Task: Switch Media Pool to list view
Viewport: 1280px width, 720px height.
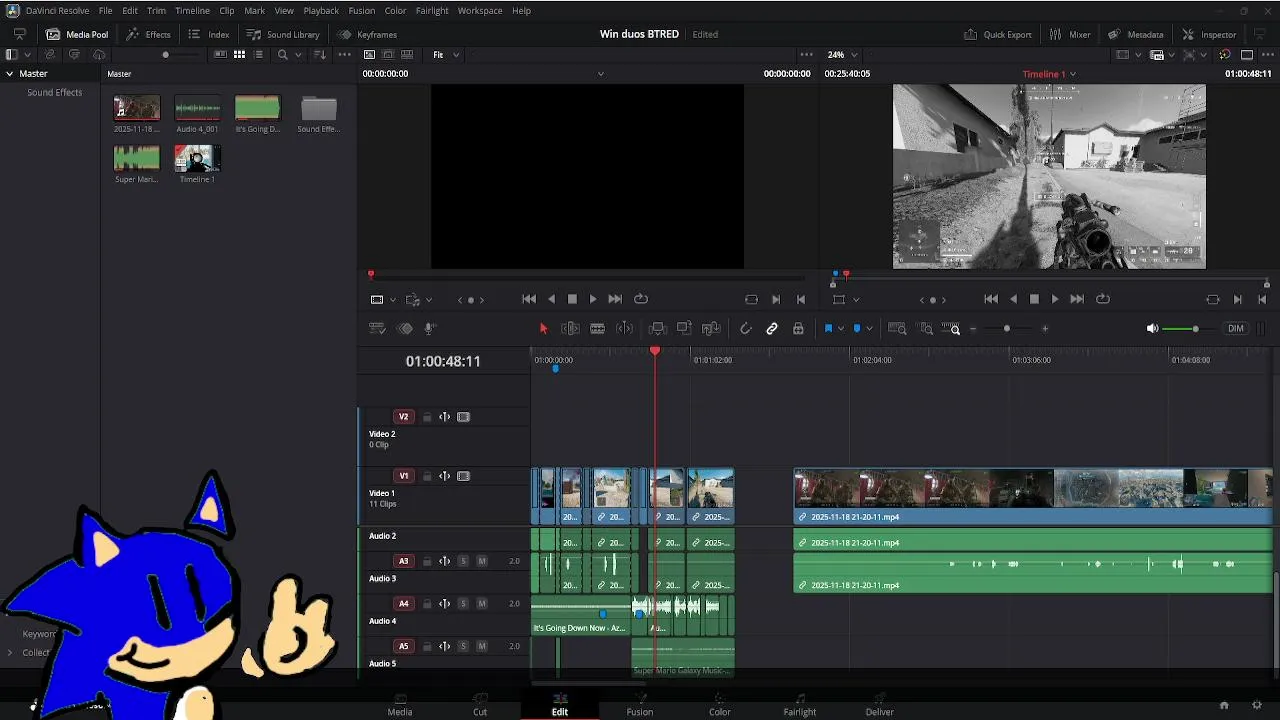Action: pyautogui.click(x=259, y=55)
